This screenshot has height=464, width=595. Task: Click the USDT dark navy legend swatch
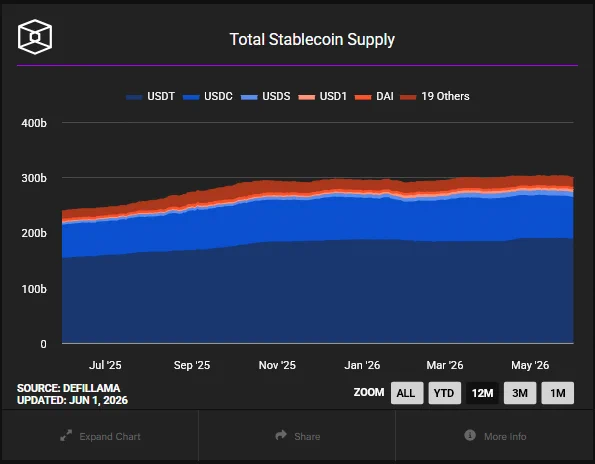(134, 97)
